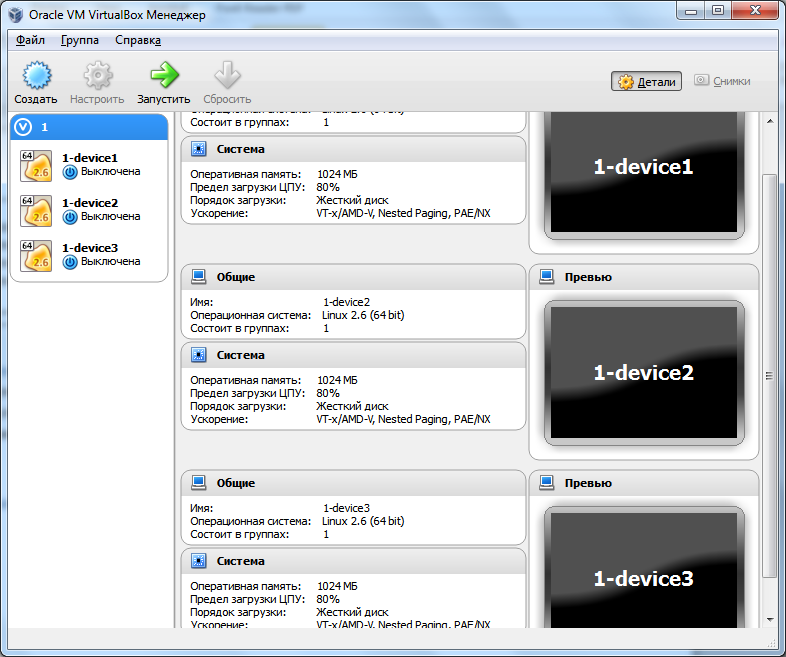Select 1-device2 in the VM list

tap(89, 210)
